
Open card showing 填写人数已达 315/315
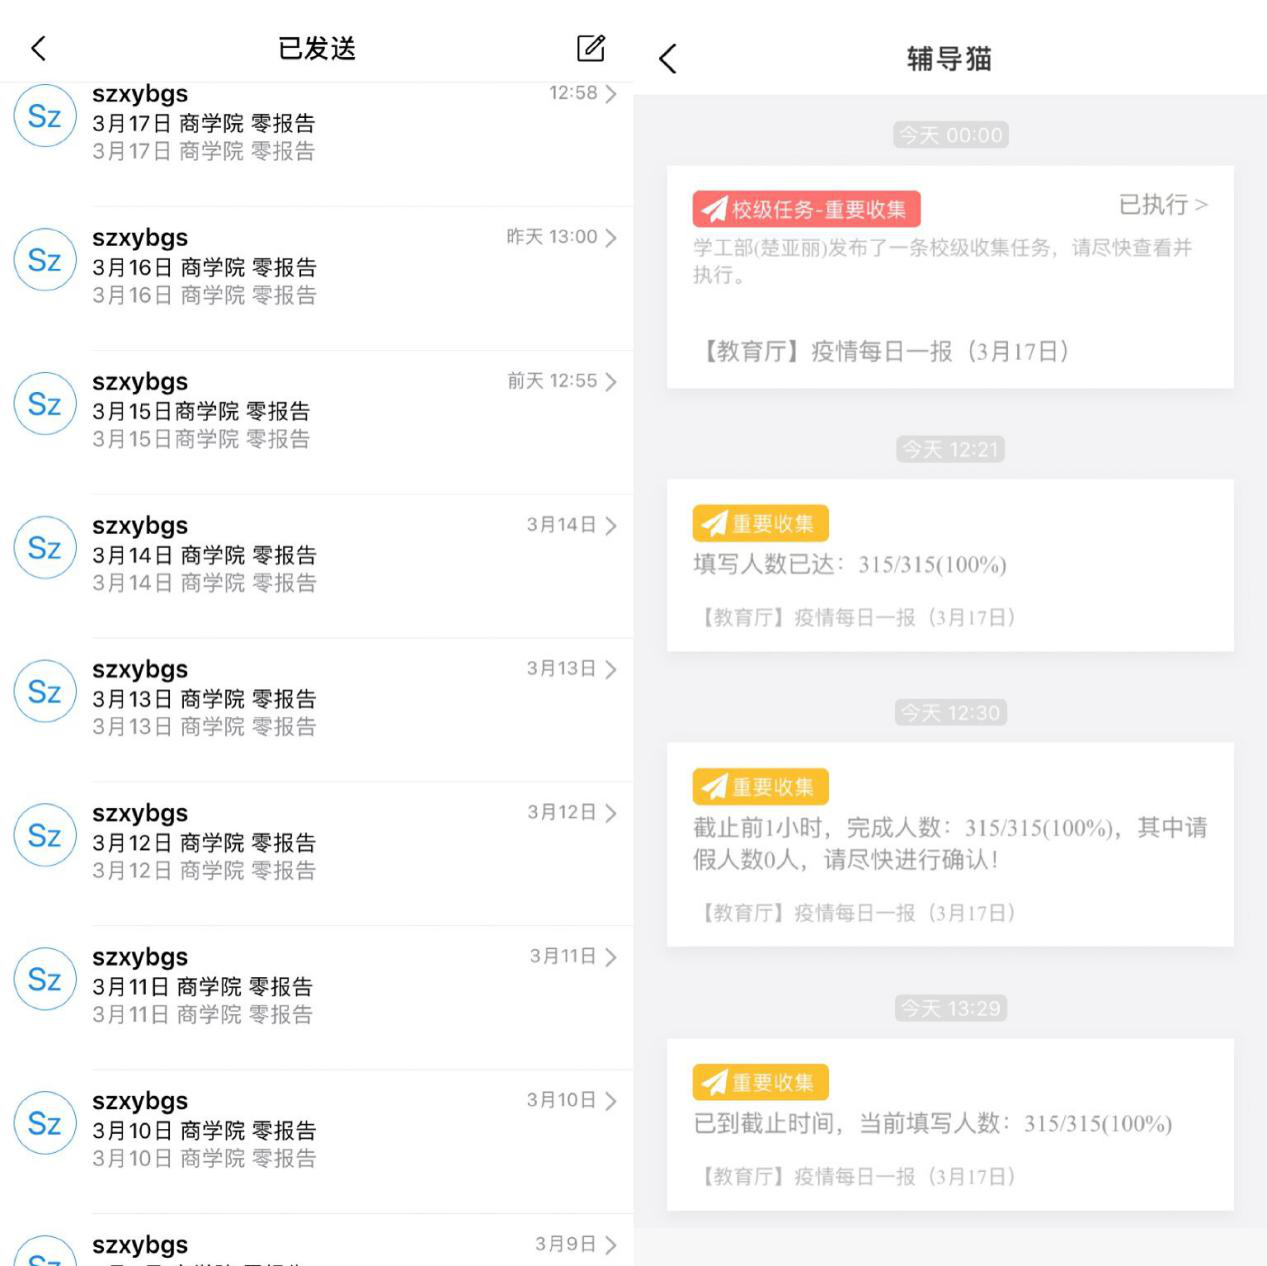(x=949, y=566)
